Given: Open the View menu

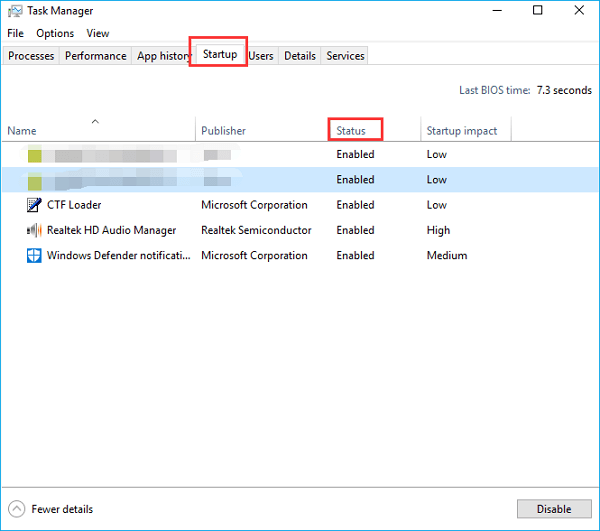Looking at the screenshot, I should [98, 33].
